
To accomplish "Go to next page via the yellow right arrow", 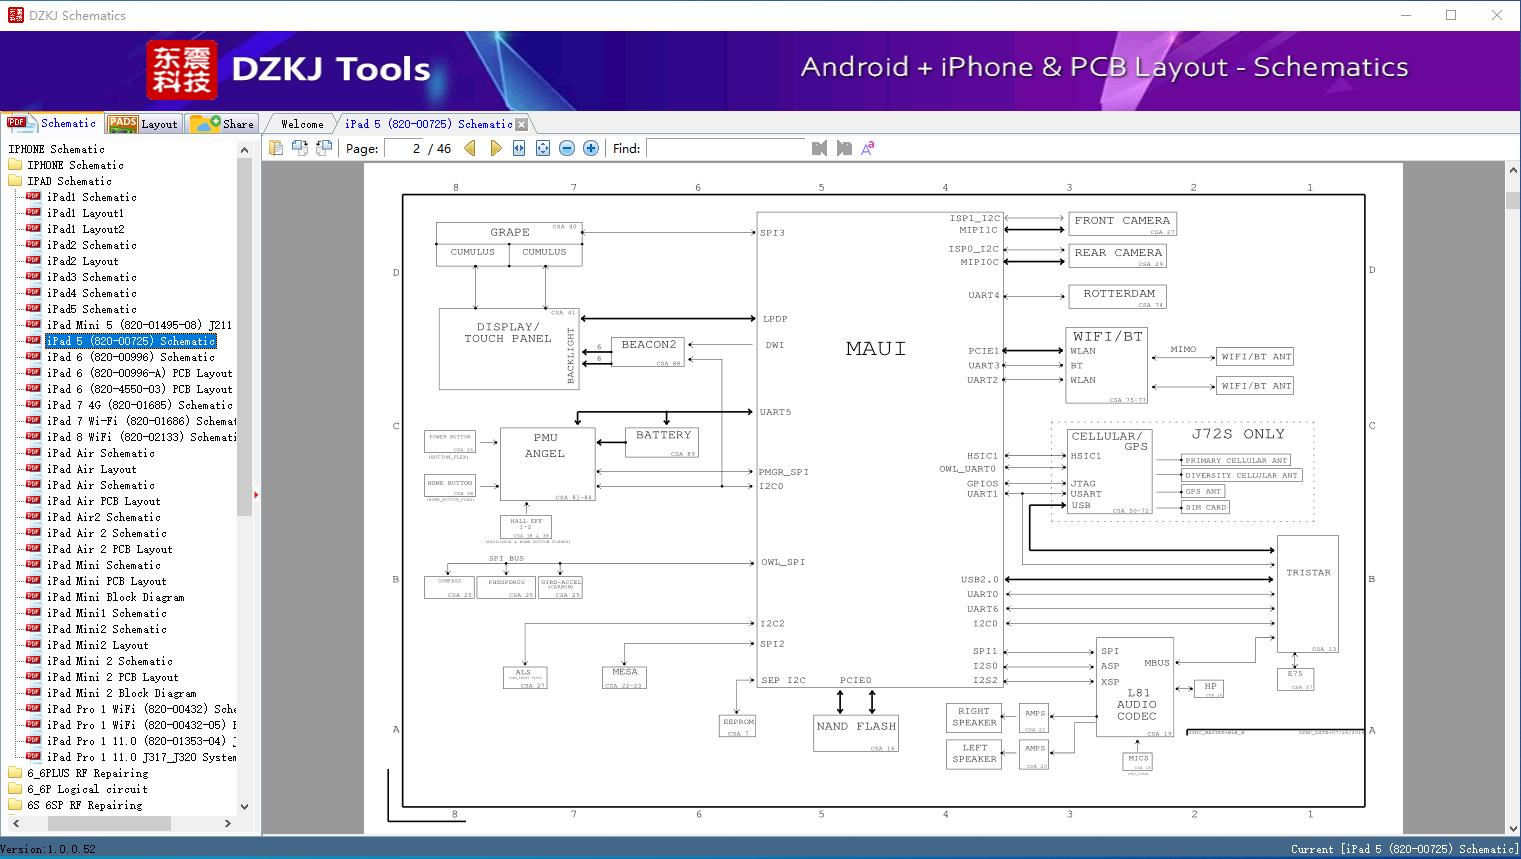I will 496,147.
